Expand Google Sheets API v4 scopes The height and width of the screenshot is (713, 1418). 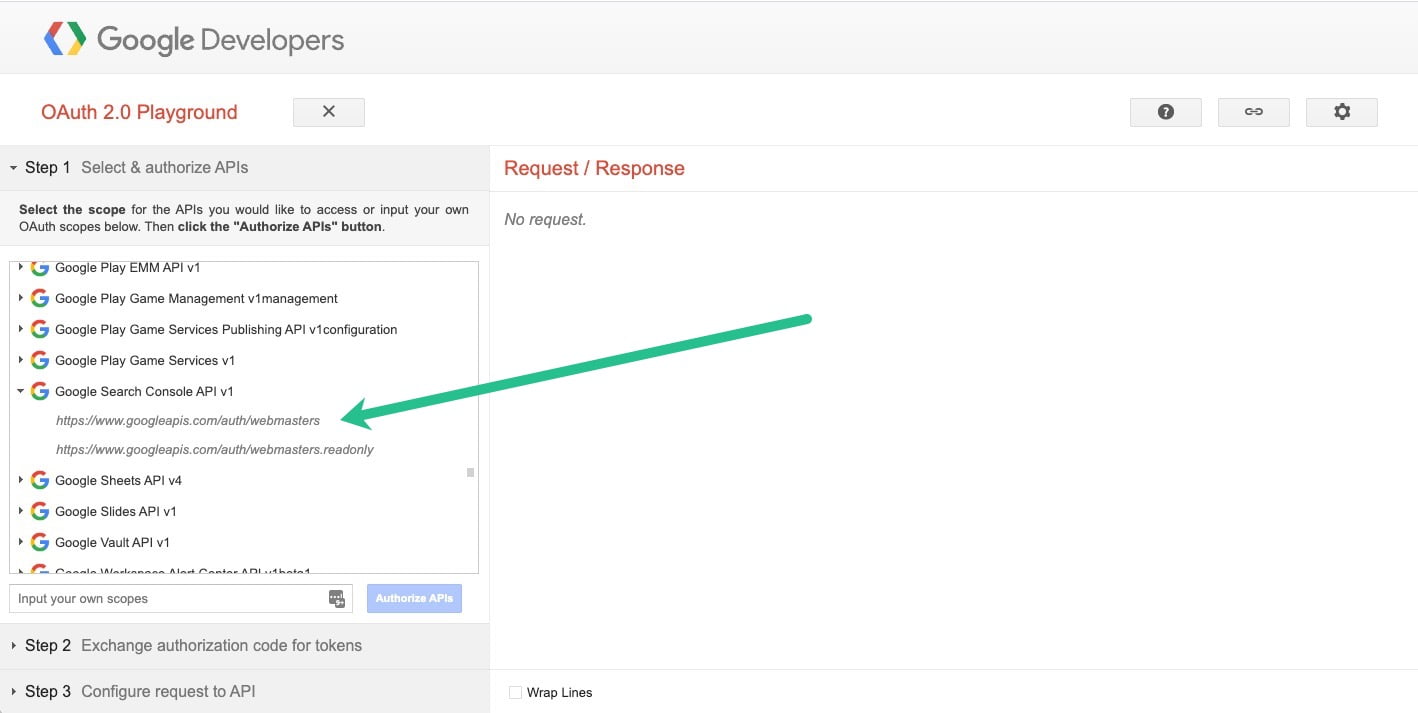[21, 479]
